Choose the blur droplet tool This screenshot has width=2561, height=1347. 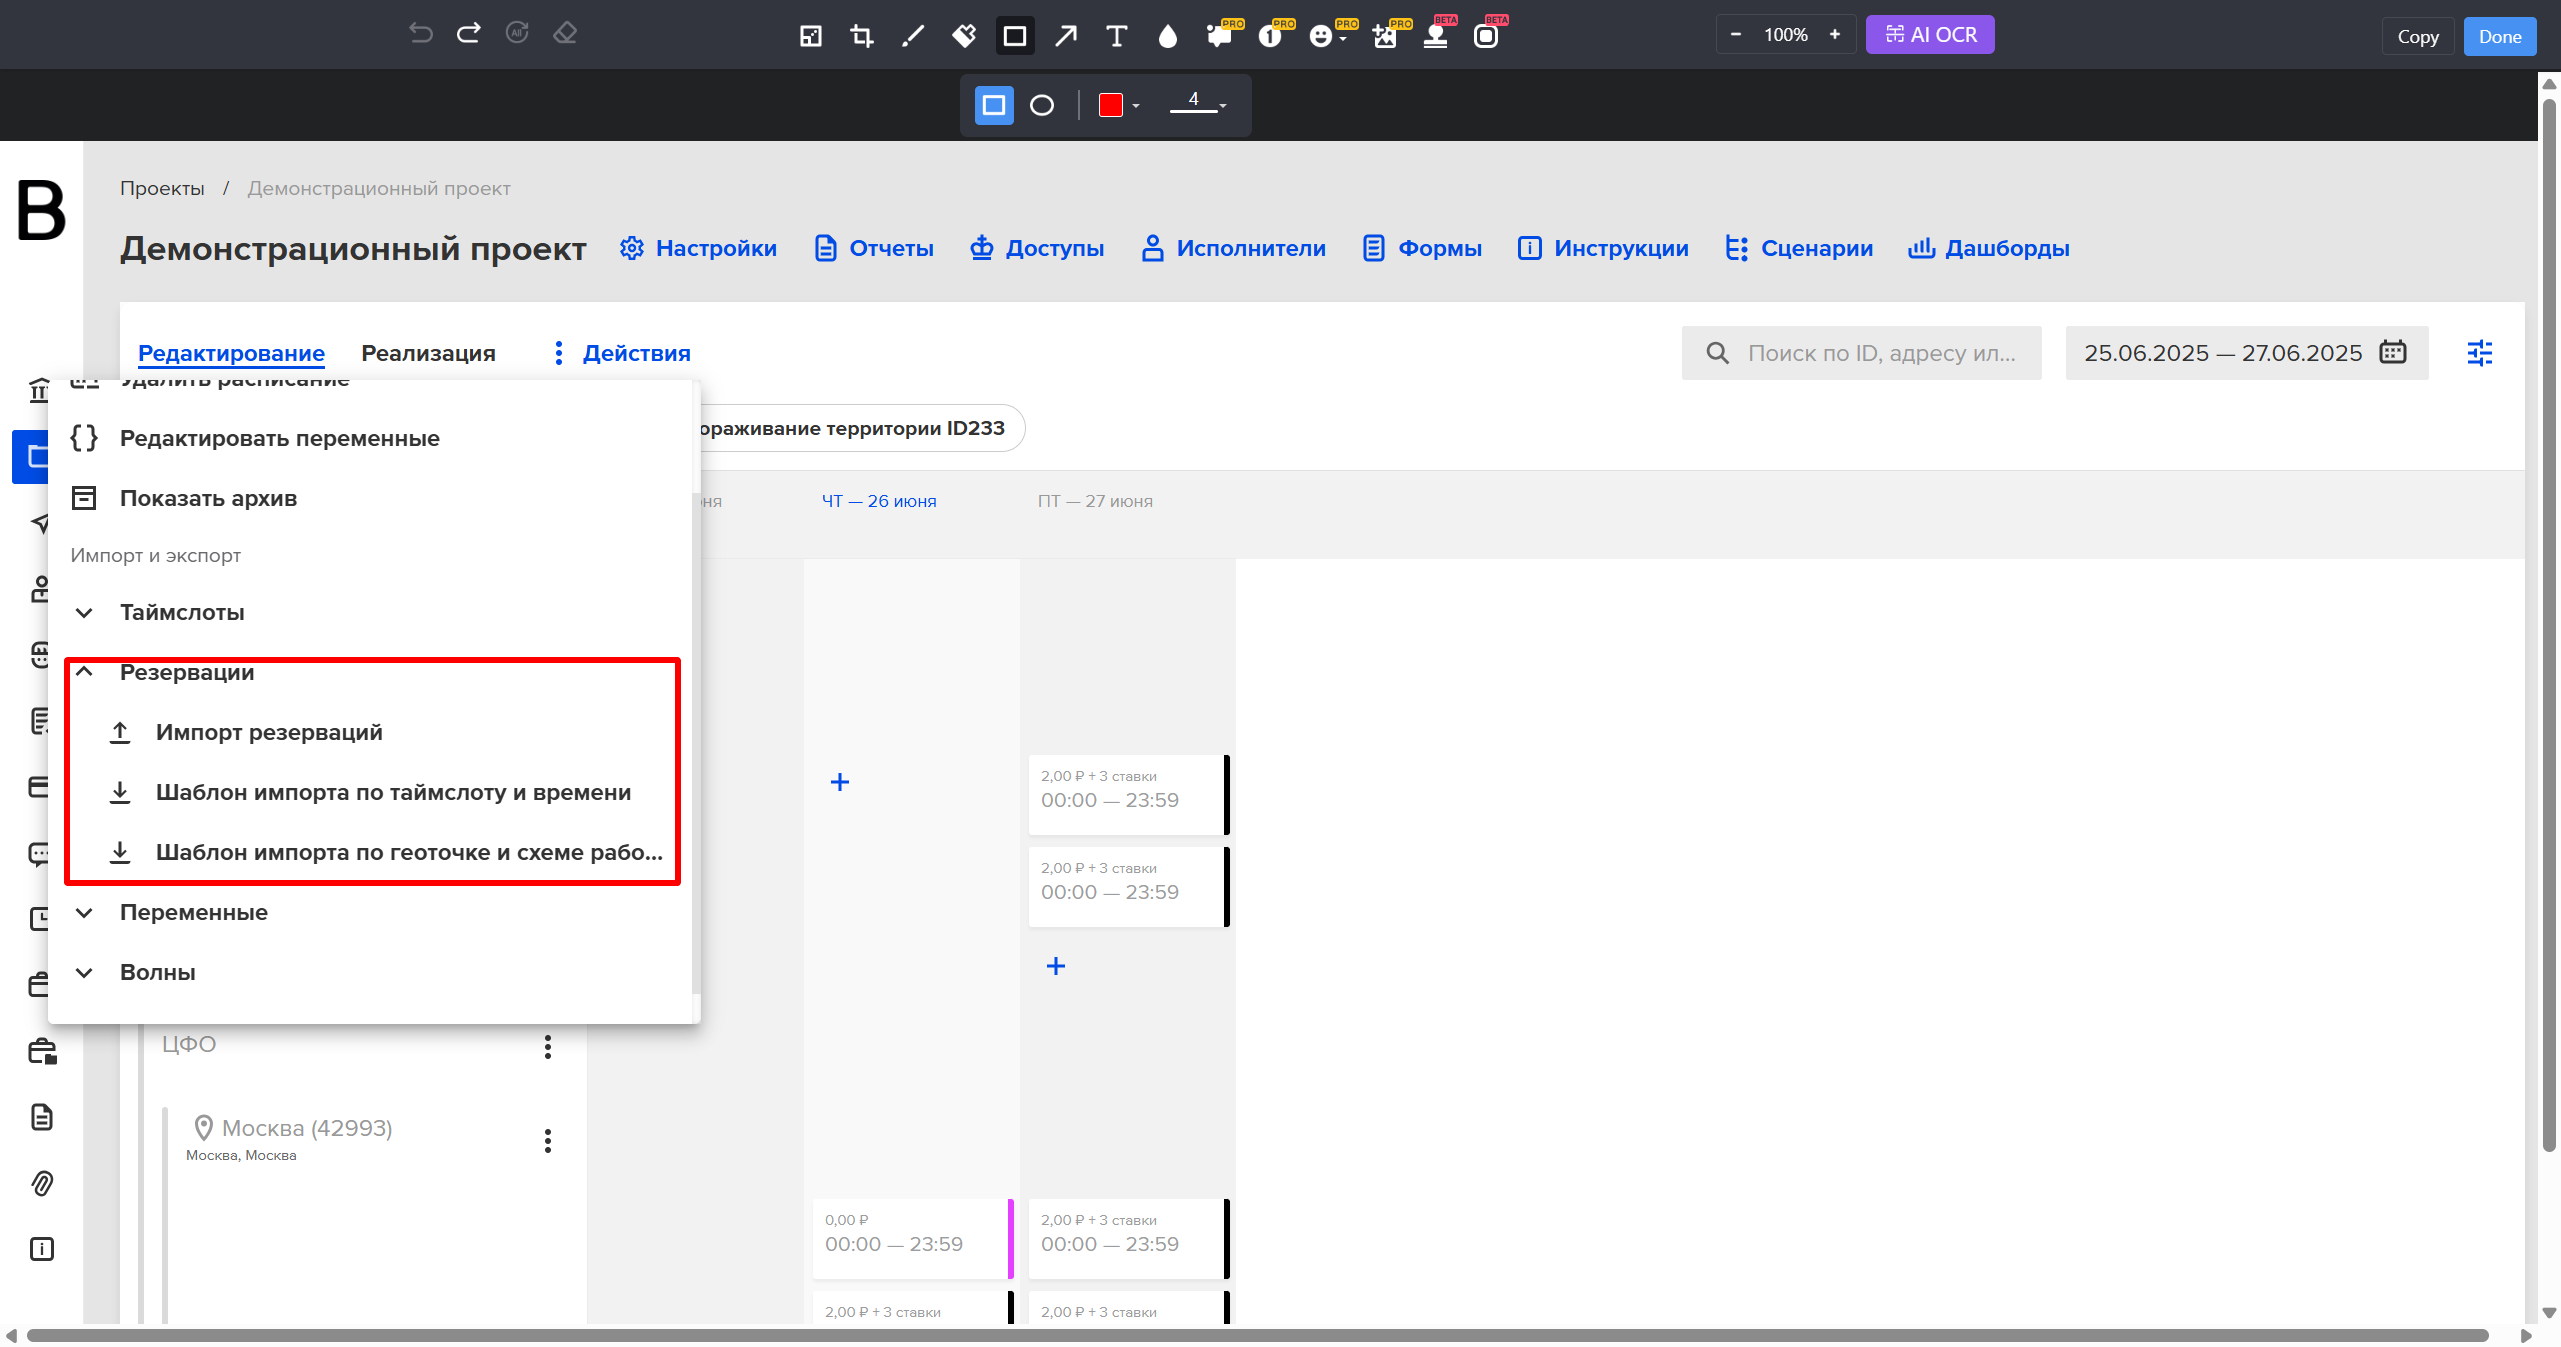coord(1167,36)
